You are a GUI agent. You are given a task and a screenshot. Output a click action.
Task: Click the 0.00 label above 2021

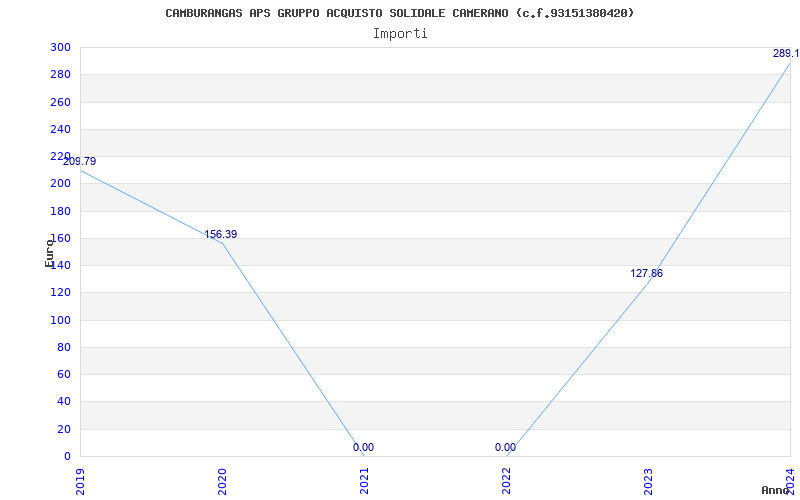click(363, 447)
